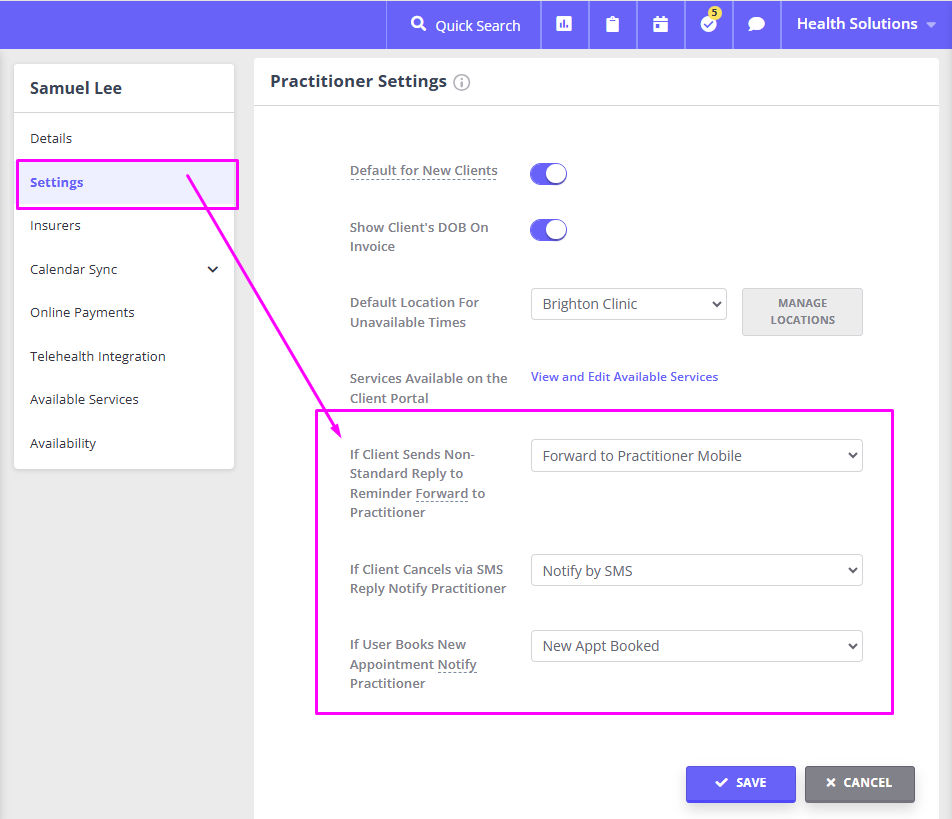Open the Brighton Clinic location dropdown
The image size is (952, 819).
[628, 304]
